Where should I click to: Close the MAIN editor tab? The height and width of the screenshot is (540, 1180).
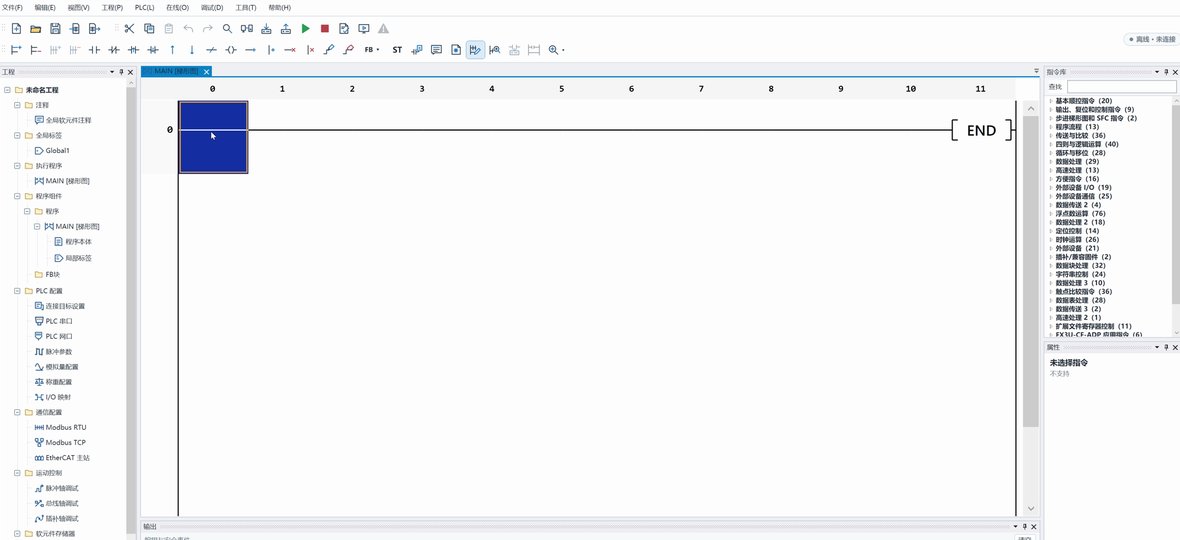[x=206, y=71]
